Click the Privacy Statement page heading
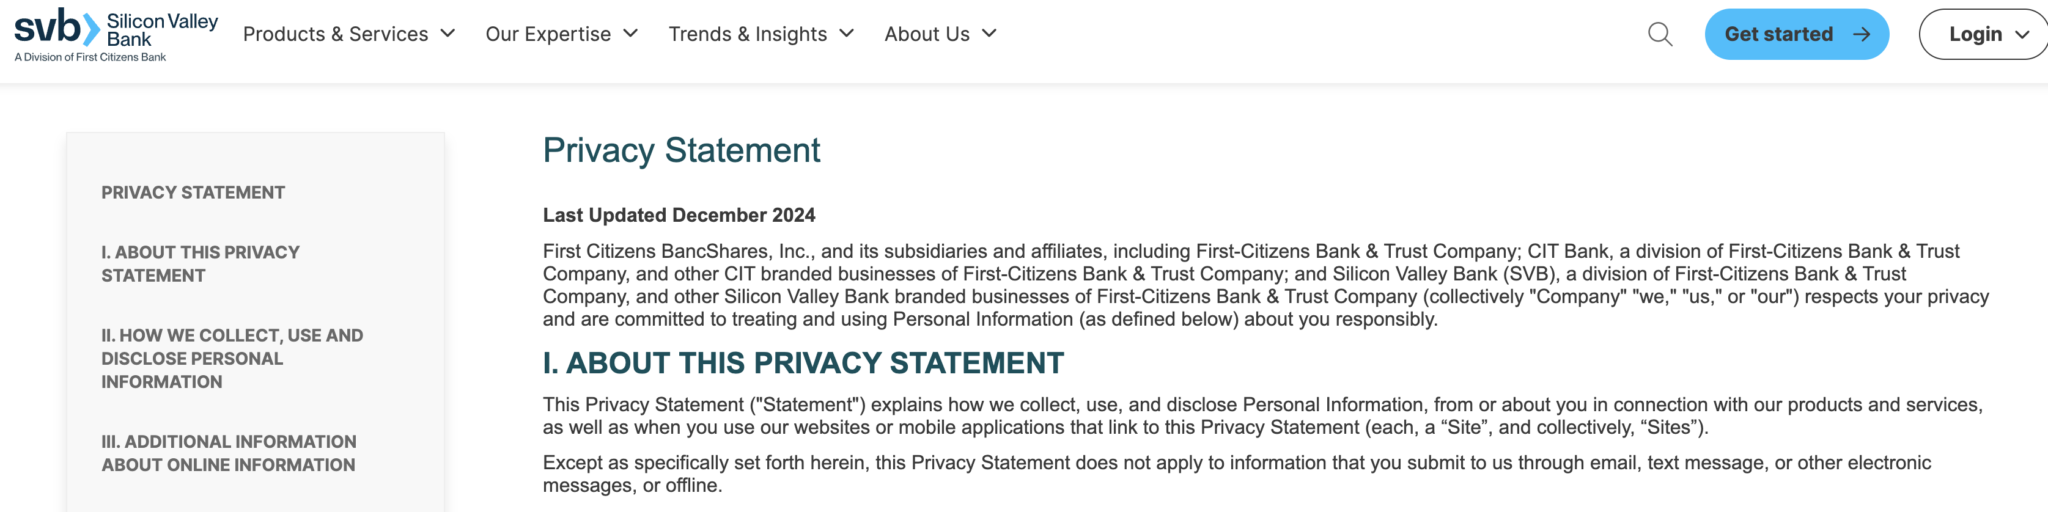2048x512 pixels. click(681, 150)
